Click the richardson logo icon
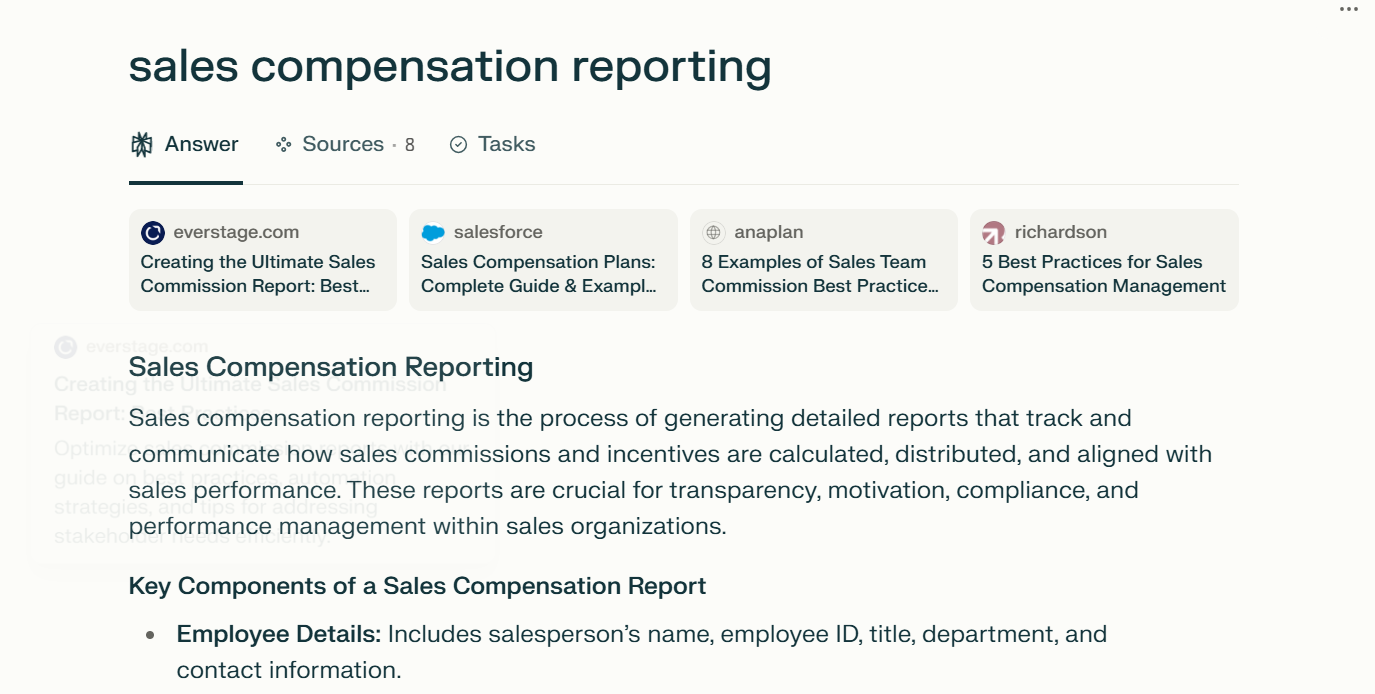 tap(992, 231)
